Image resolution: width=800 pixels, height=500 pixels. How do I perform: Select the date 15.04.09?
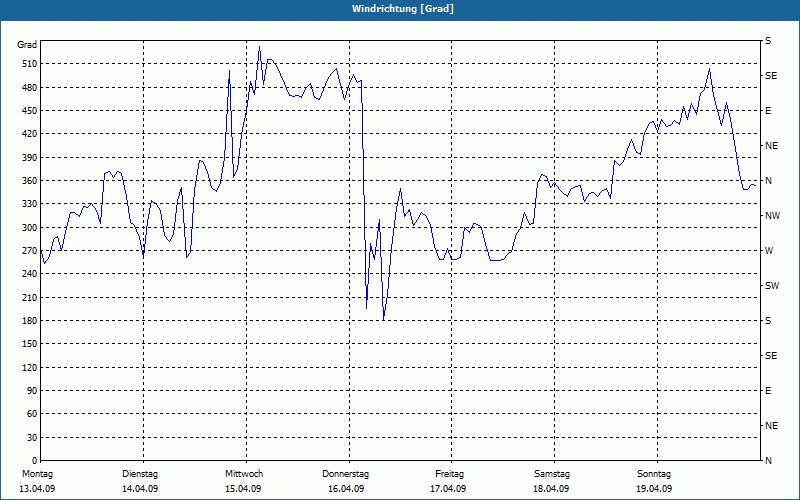[x=243, y=489]
